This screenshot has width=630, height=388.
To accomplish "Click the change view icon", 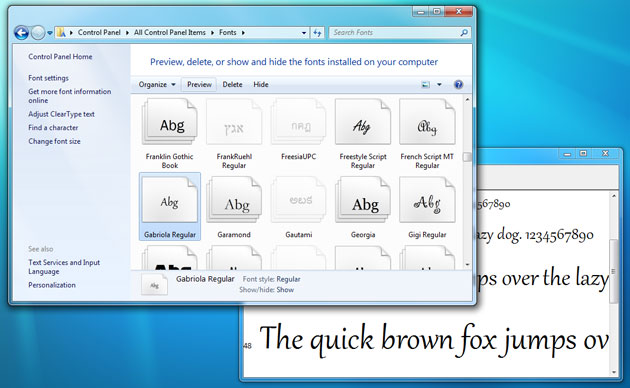I will point(425,84).
